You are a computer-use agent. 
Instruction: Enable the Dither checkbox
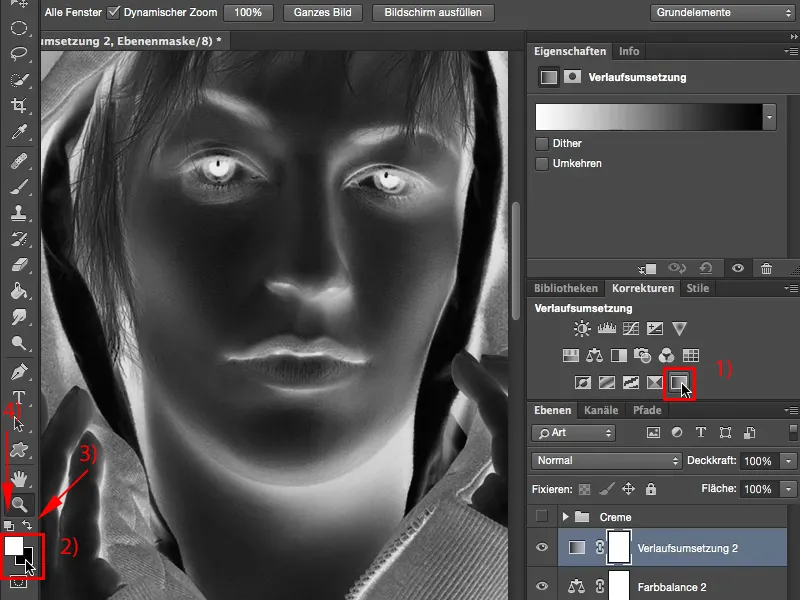pos(543,143)
